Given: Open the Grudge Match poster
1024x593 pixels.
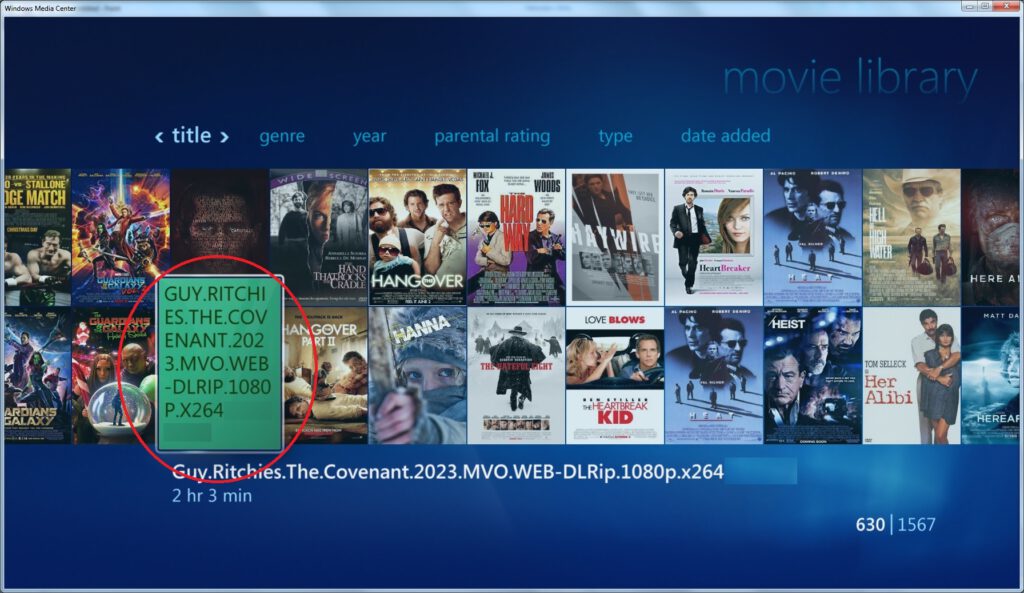Looking at the screenshot, I should coord(37,237).
